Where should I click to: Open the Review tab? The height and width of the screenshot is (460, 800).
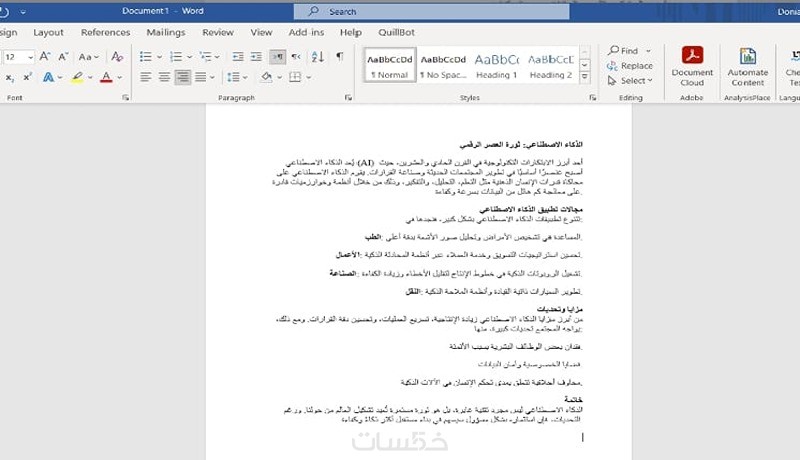(x=218, y=33)
